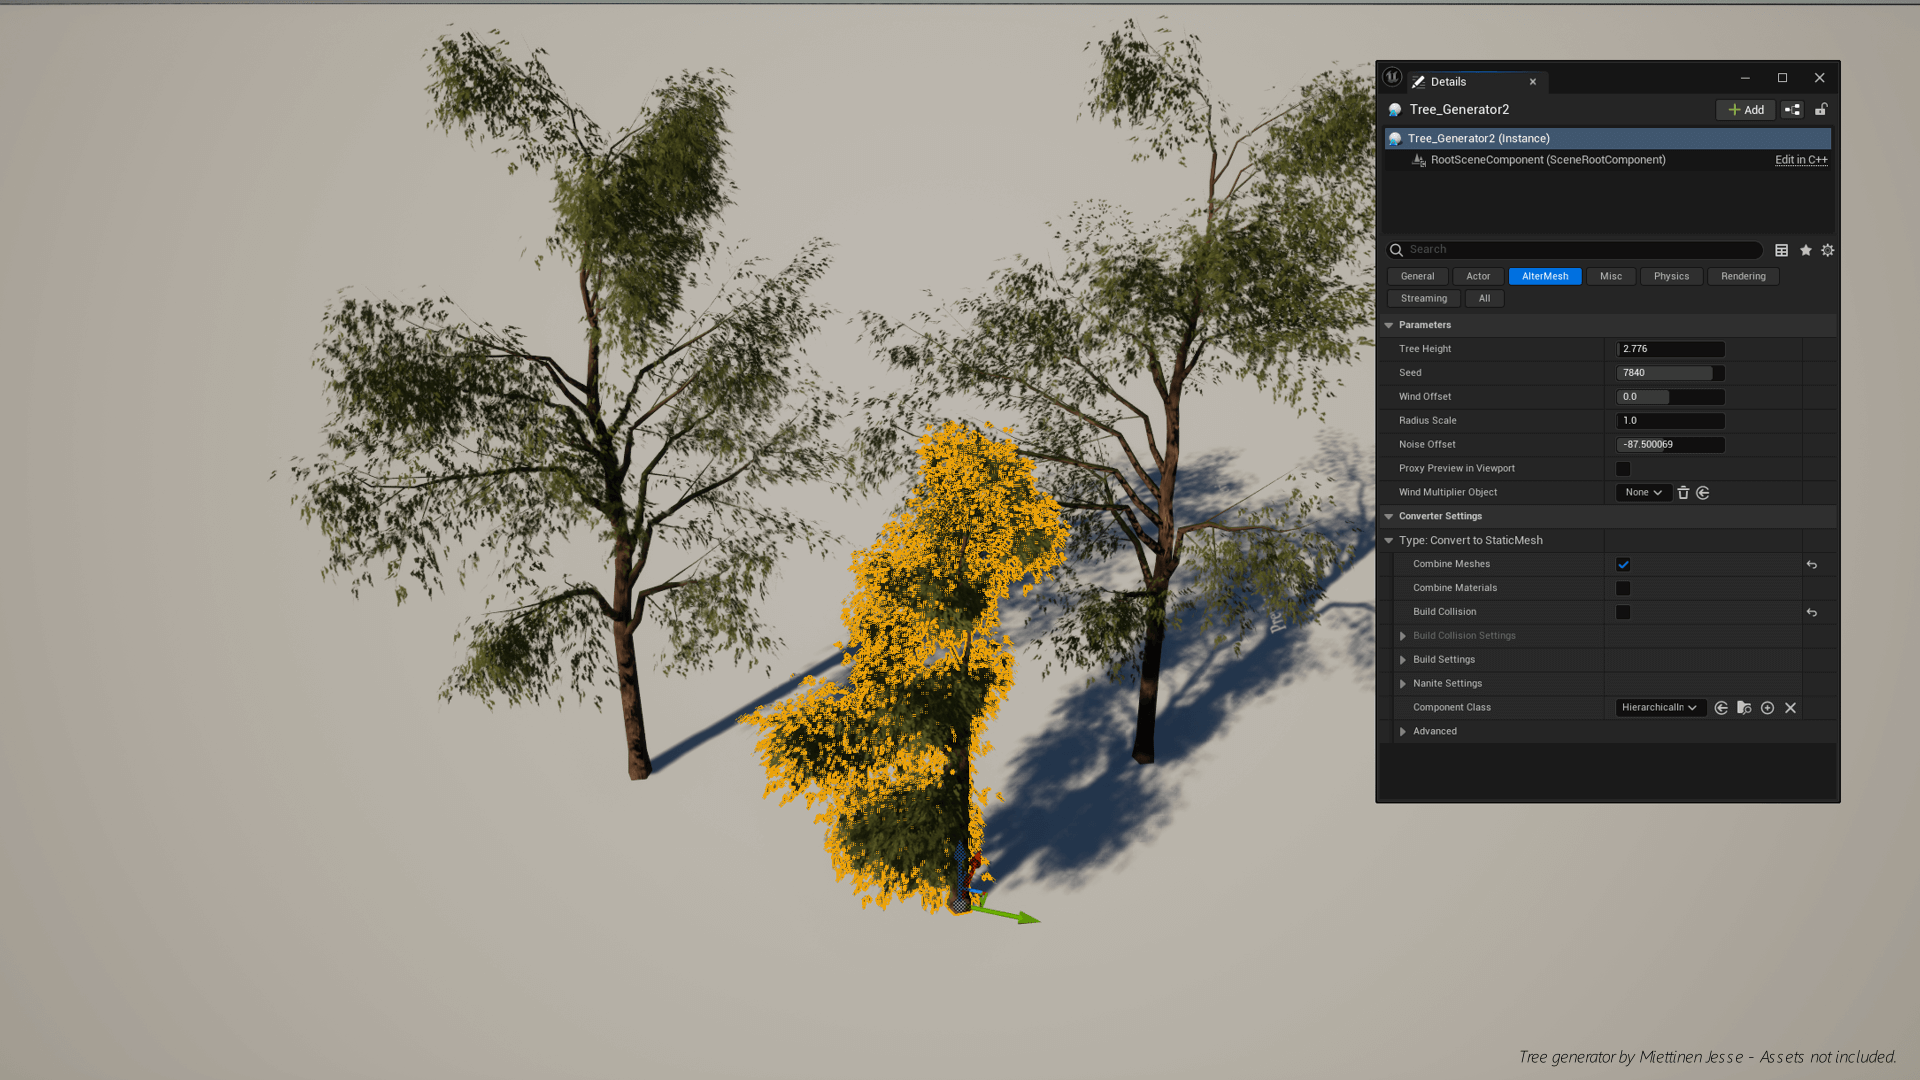The height and width of the screenshot is (1080, 1920).
Task: Open the Component Class dropdown
Action: (1658, 707)
